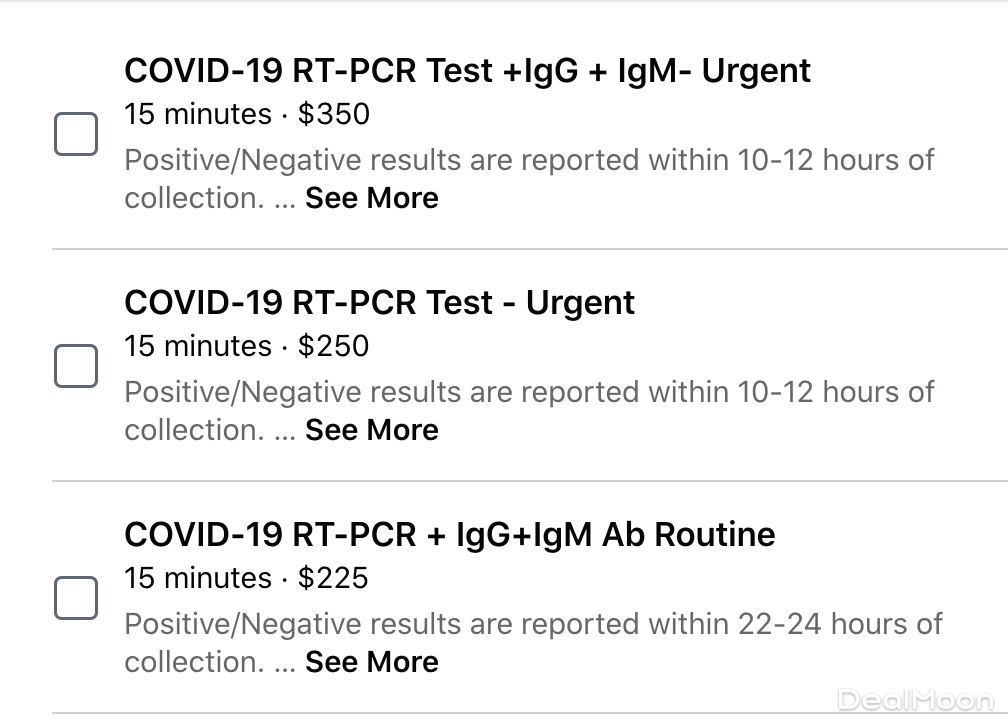Screen dimensions: 1008x724
Task: Click "15 minutes" on the $350 test
Action: click(x=198, y=114)
